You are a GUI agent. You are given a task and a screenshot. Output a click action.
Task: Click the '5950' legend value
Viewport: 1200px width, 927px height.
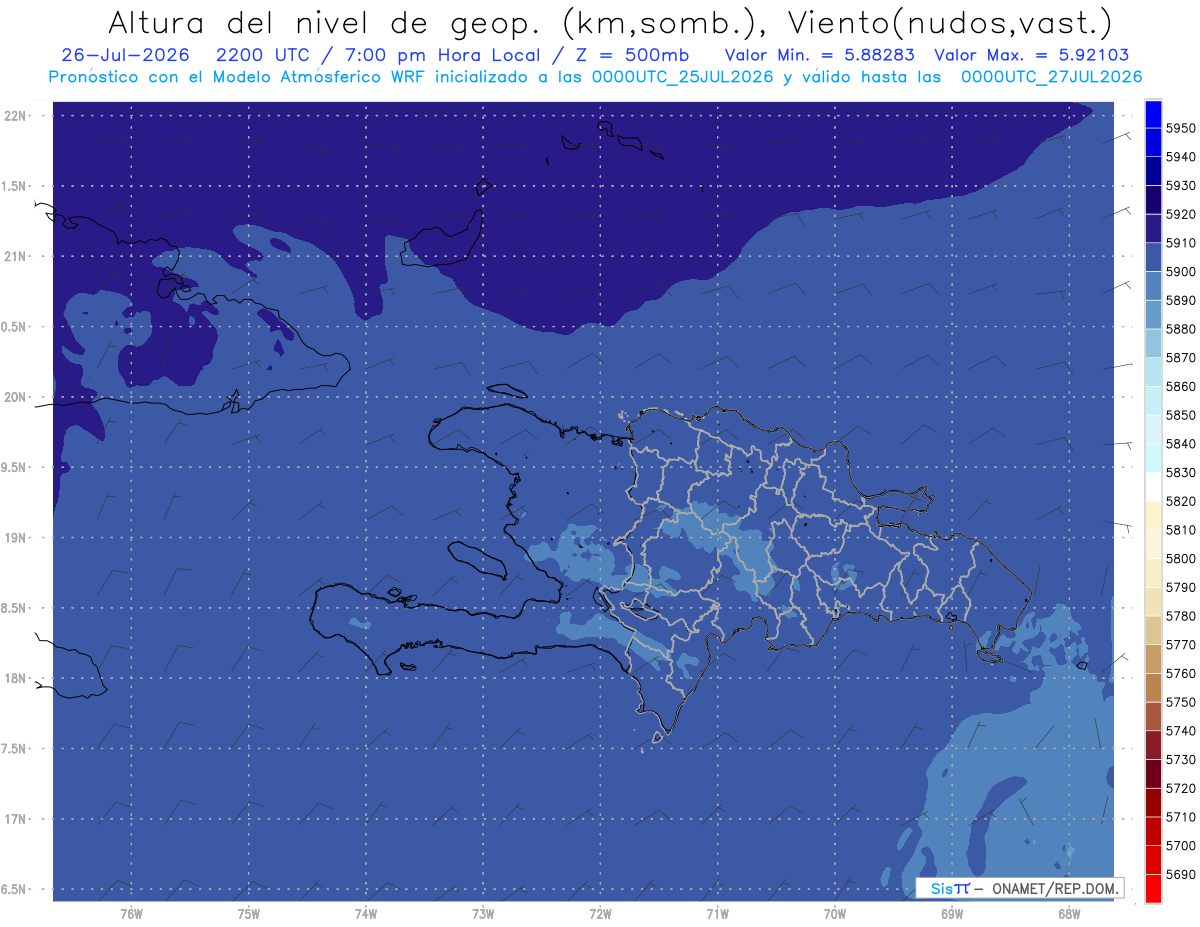point(1181,128)
